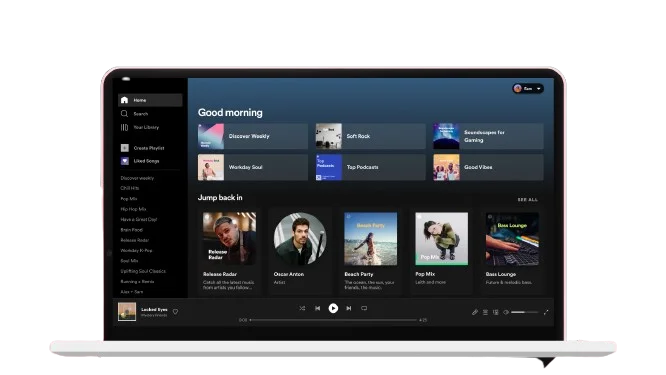Select Alex + Sam playlist in sidebar
666x375 pixels.
tap(132, 292)
